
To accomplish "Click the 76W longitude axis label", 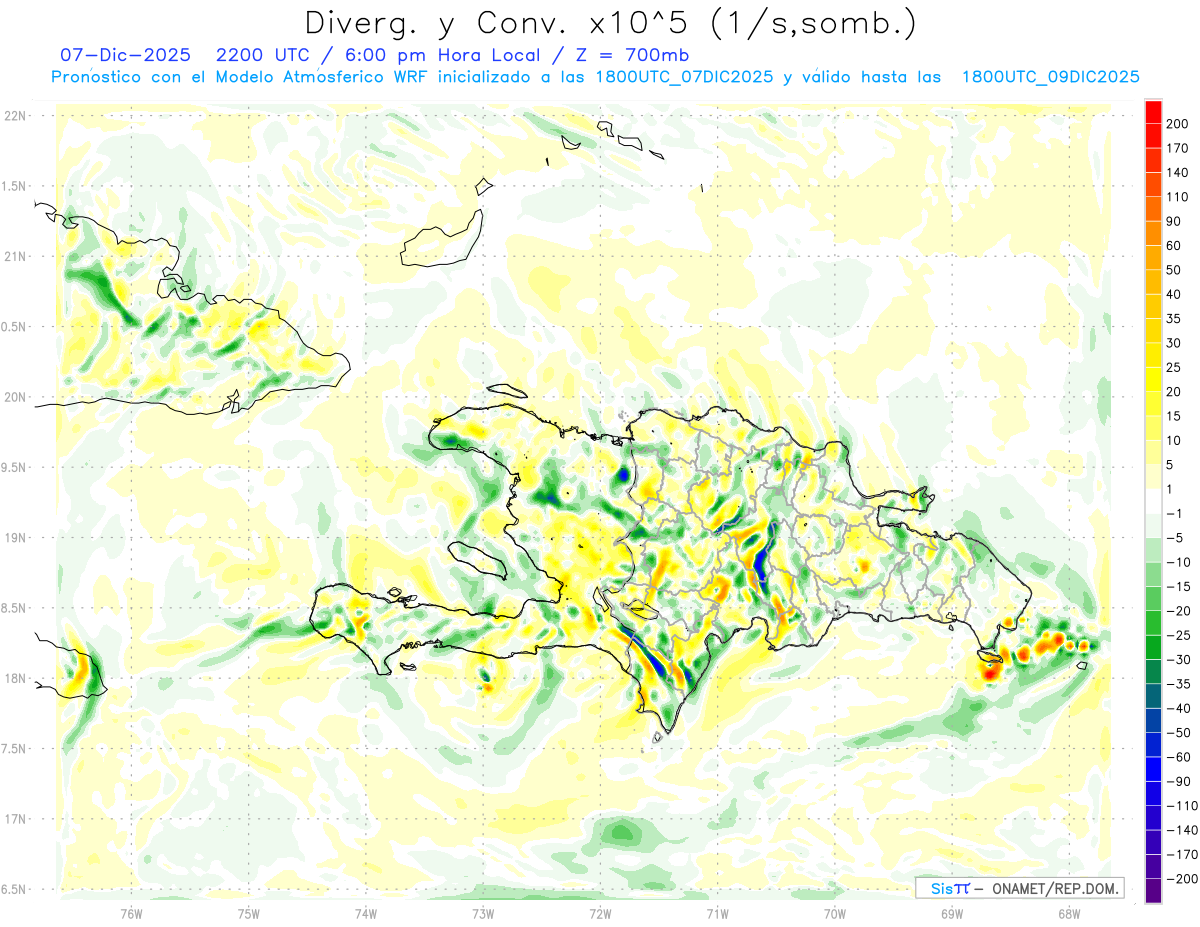I will pos(132,913).
